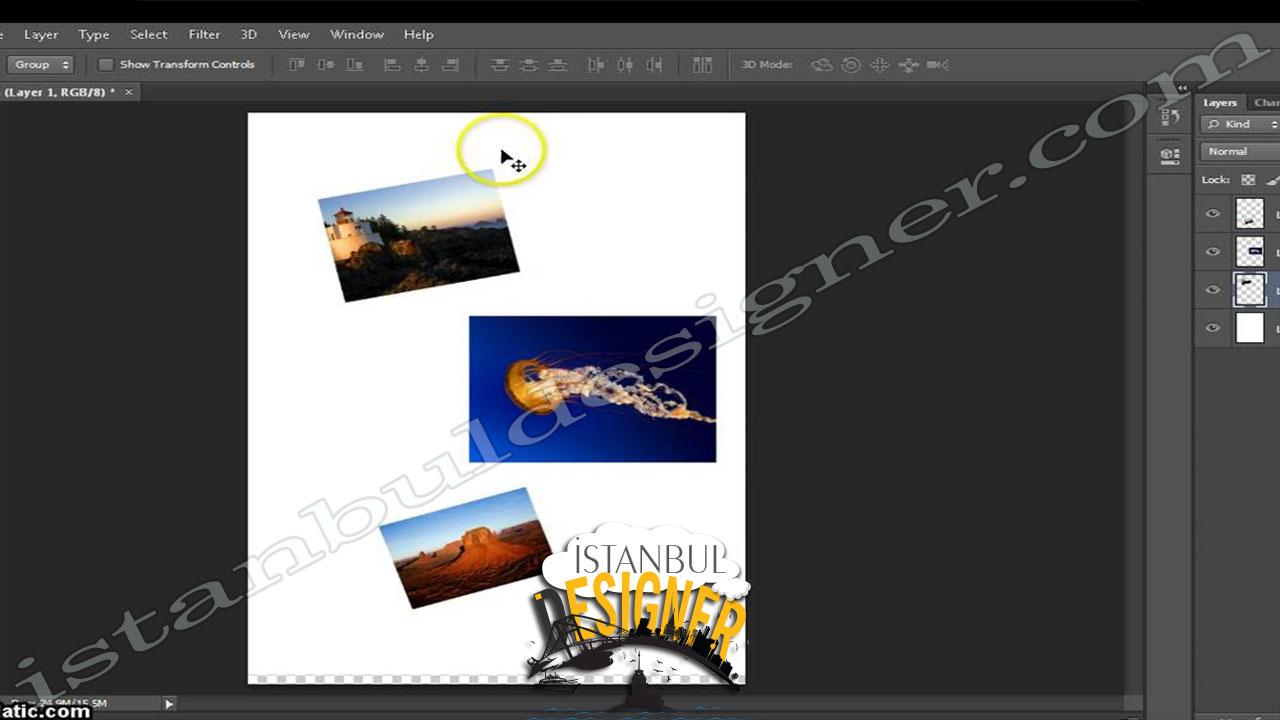Click the Distribute bottom edges icon
The width and height of the screenshot is (1280, 720).
[x=558, y=65]
